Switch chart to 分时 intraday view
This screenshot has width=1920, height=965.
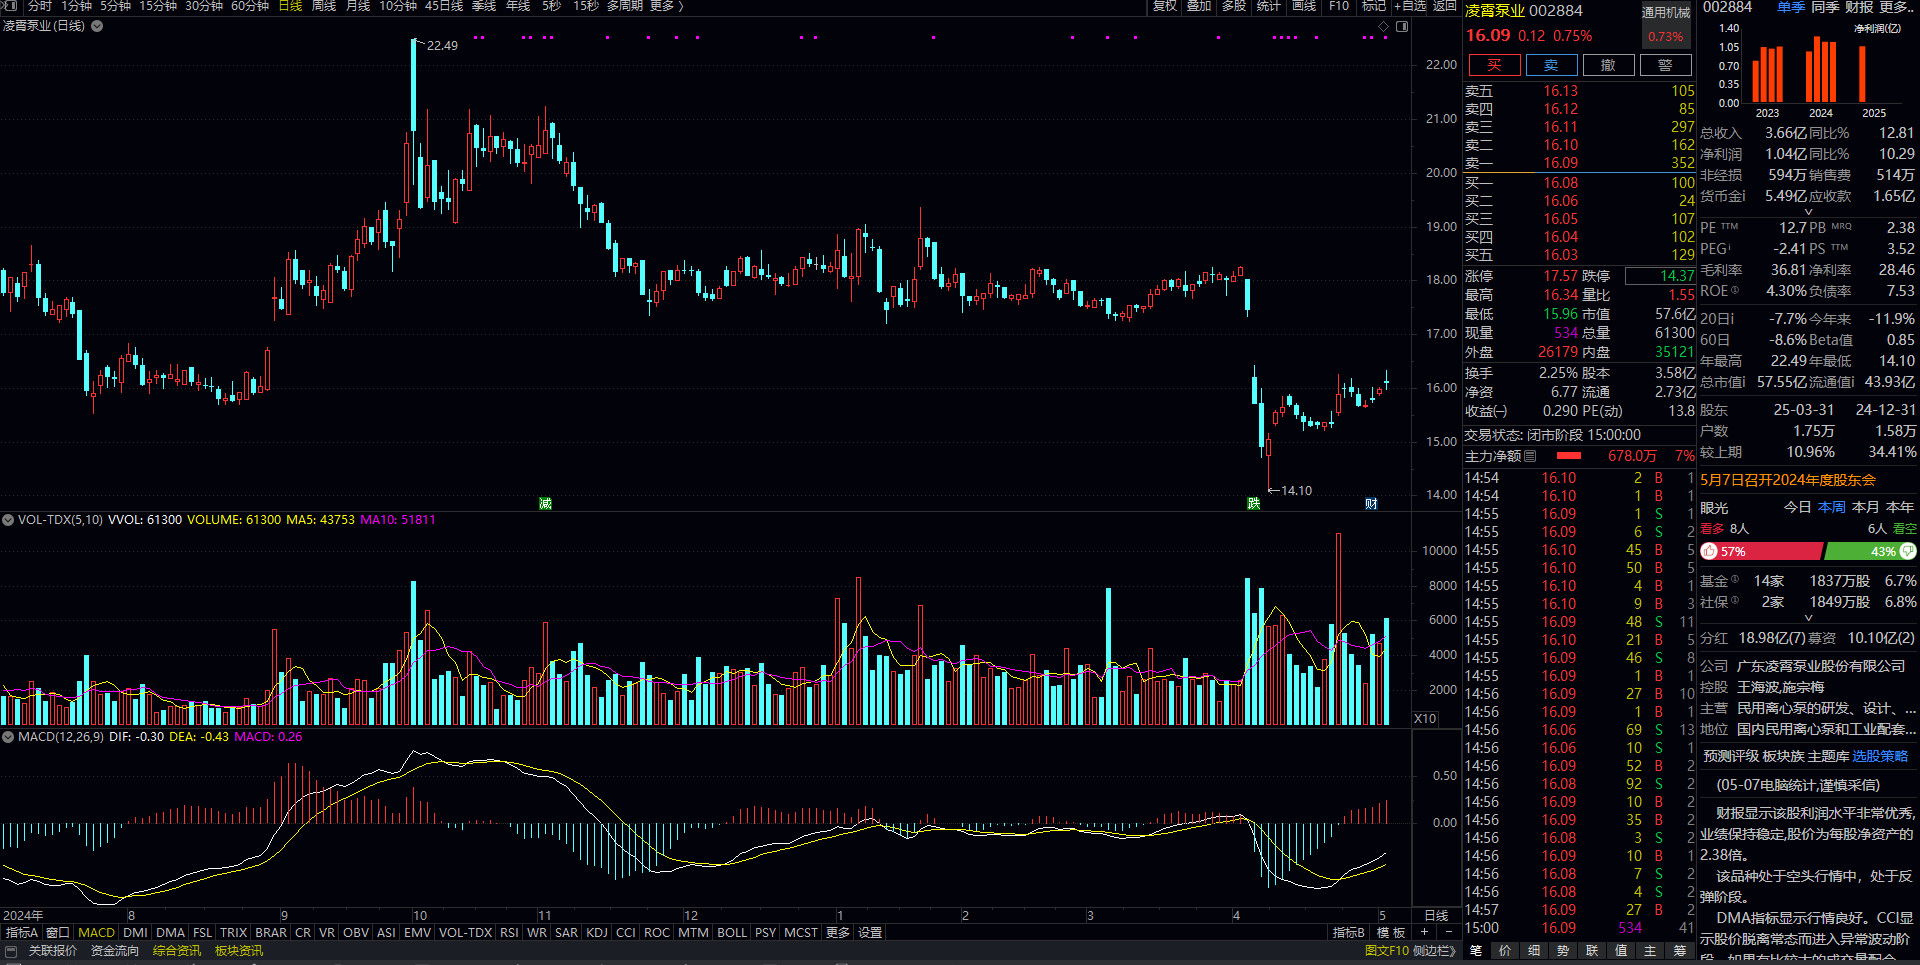point(39,6)
